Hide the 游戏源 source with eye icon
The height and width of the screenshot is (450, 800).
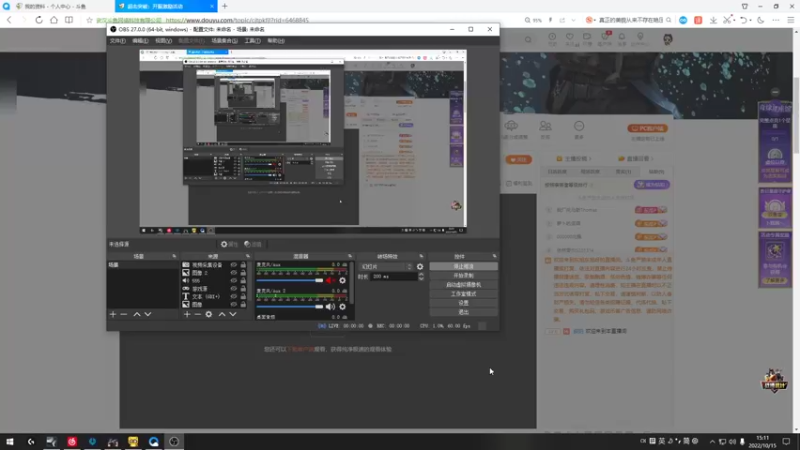[x=234, y=289]
